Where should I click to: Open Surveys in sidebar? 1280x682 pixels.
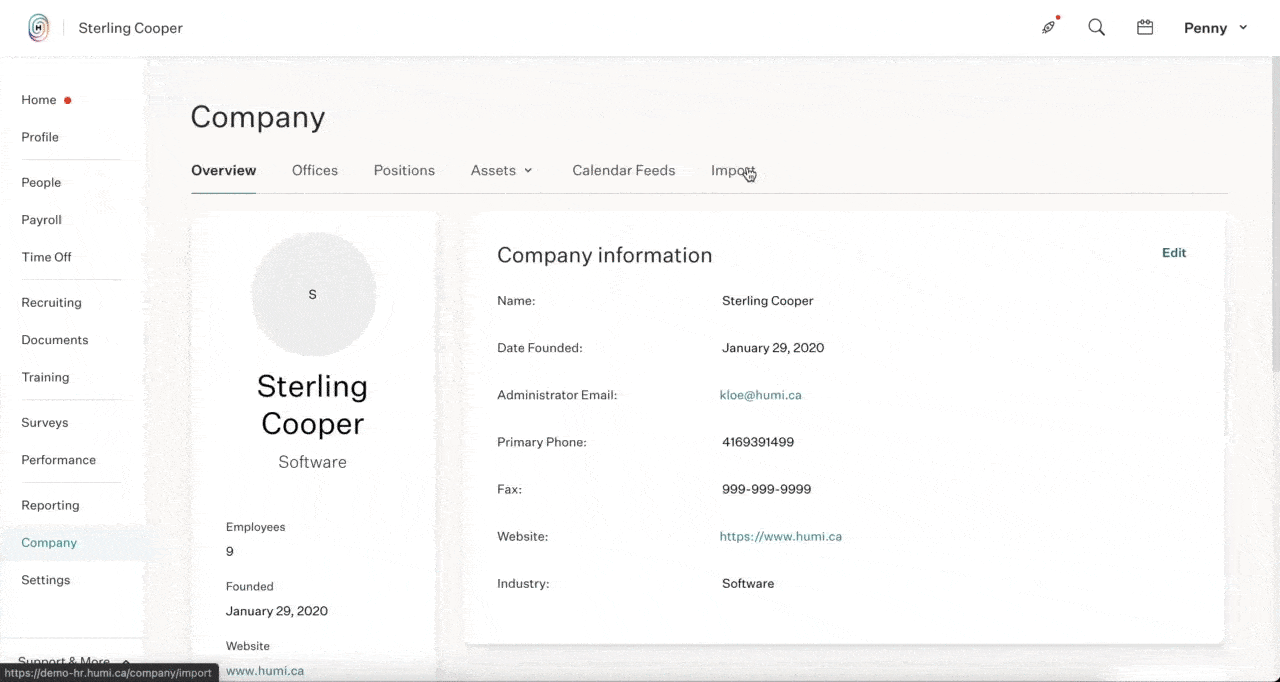[45, 422]
